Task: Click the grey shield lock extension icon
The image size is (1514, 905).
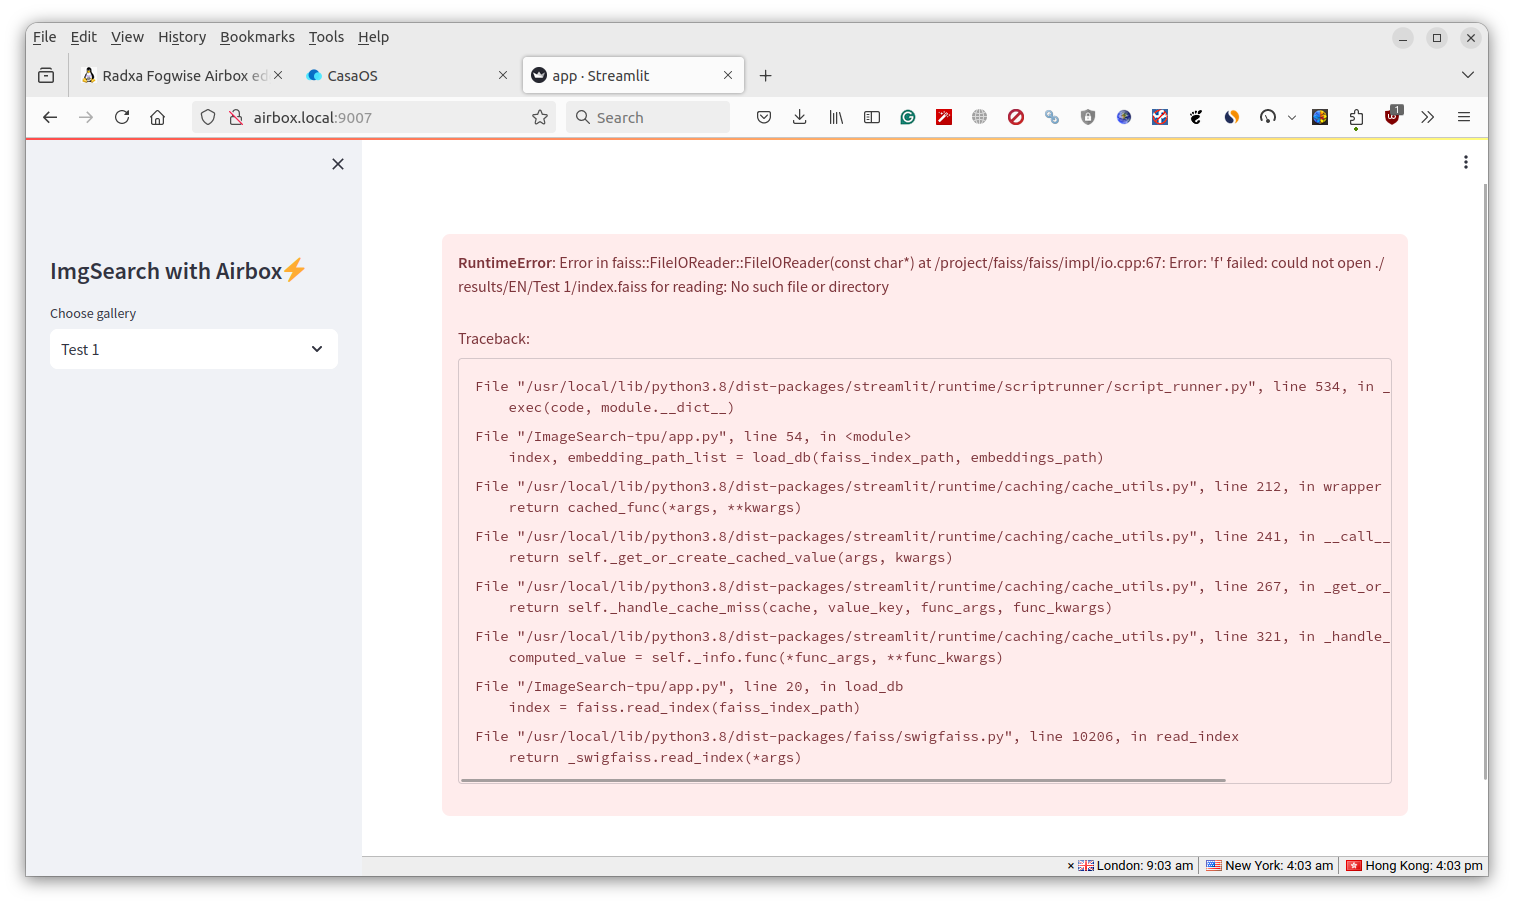Action: pos(1088,117)
